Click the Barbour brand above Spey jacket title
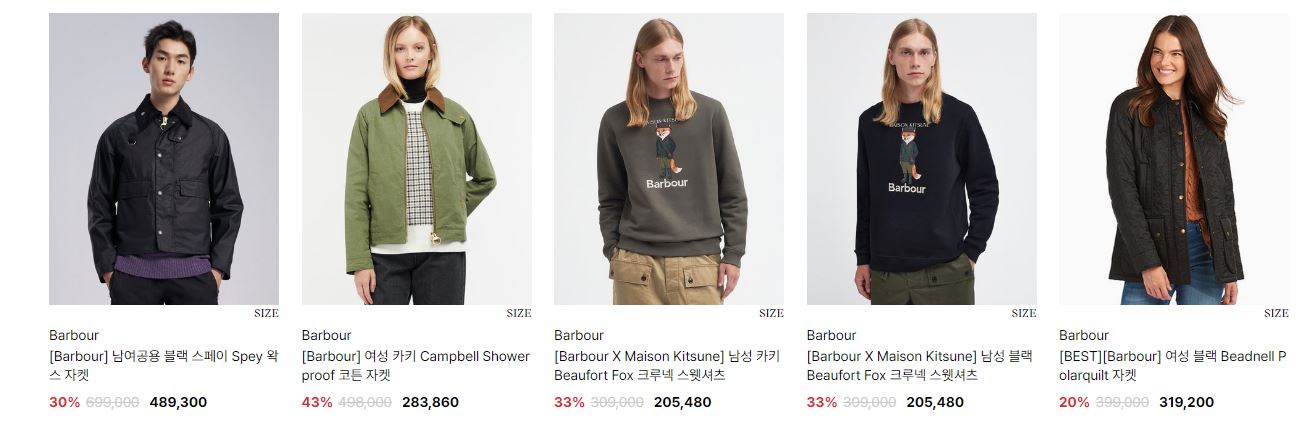 coord(74,335)
